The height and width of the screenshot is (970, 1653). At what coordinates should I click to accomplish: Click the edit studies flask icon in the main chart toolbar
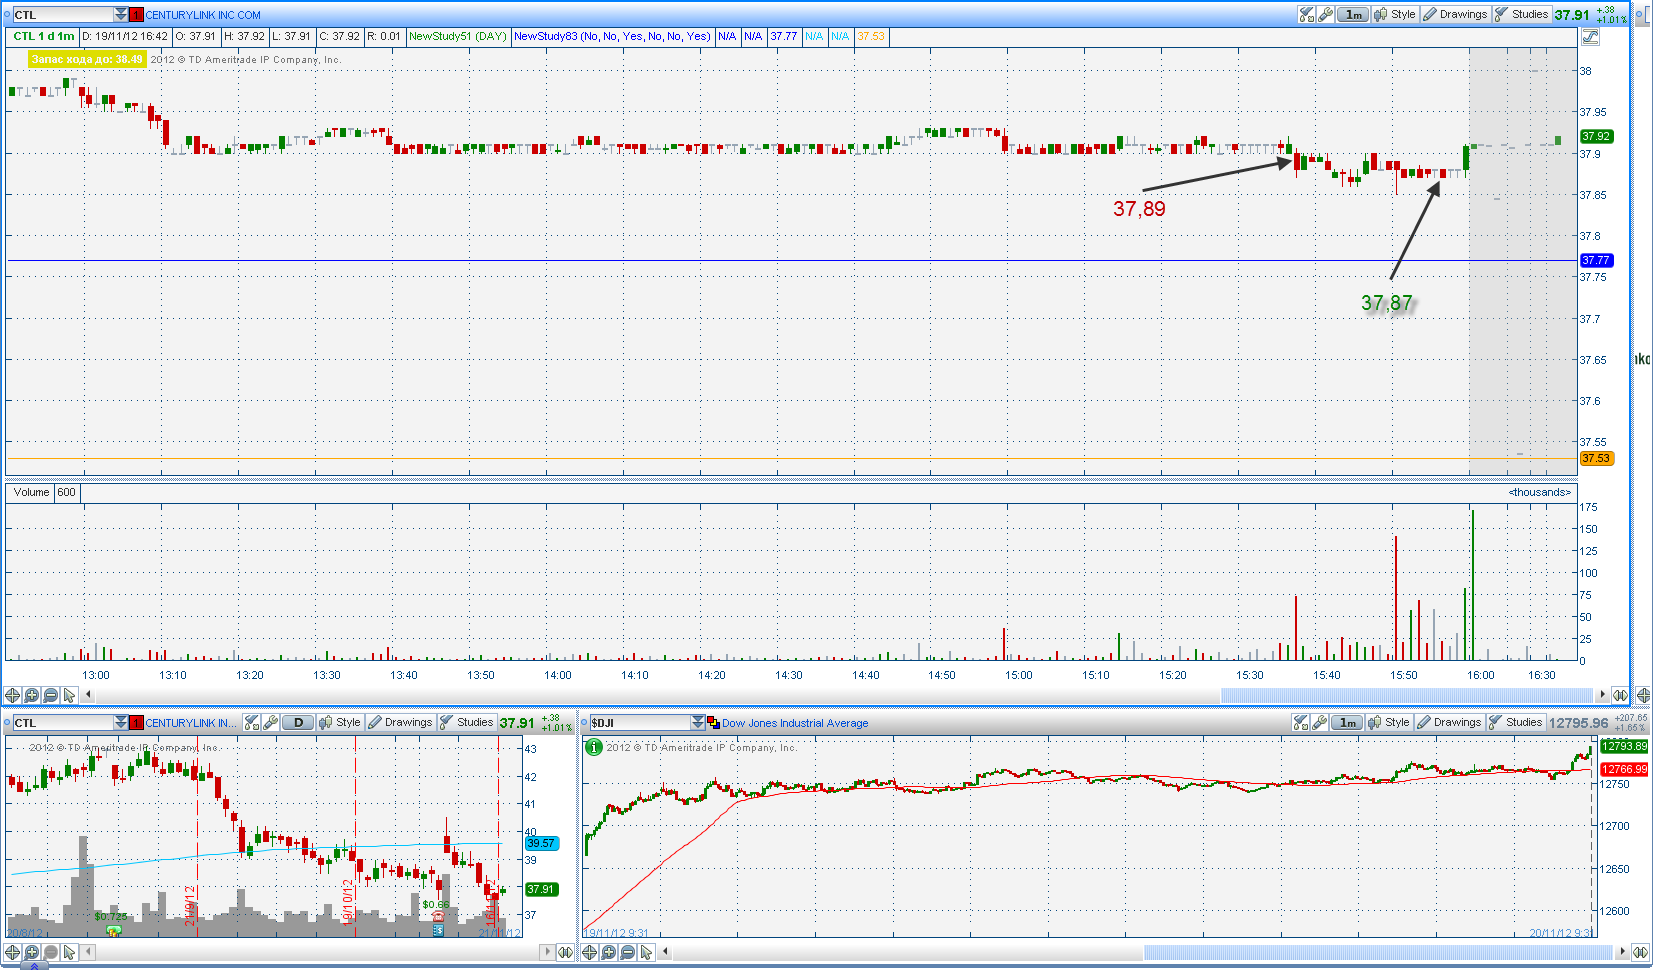1306,14
